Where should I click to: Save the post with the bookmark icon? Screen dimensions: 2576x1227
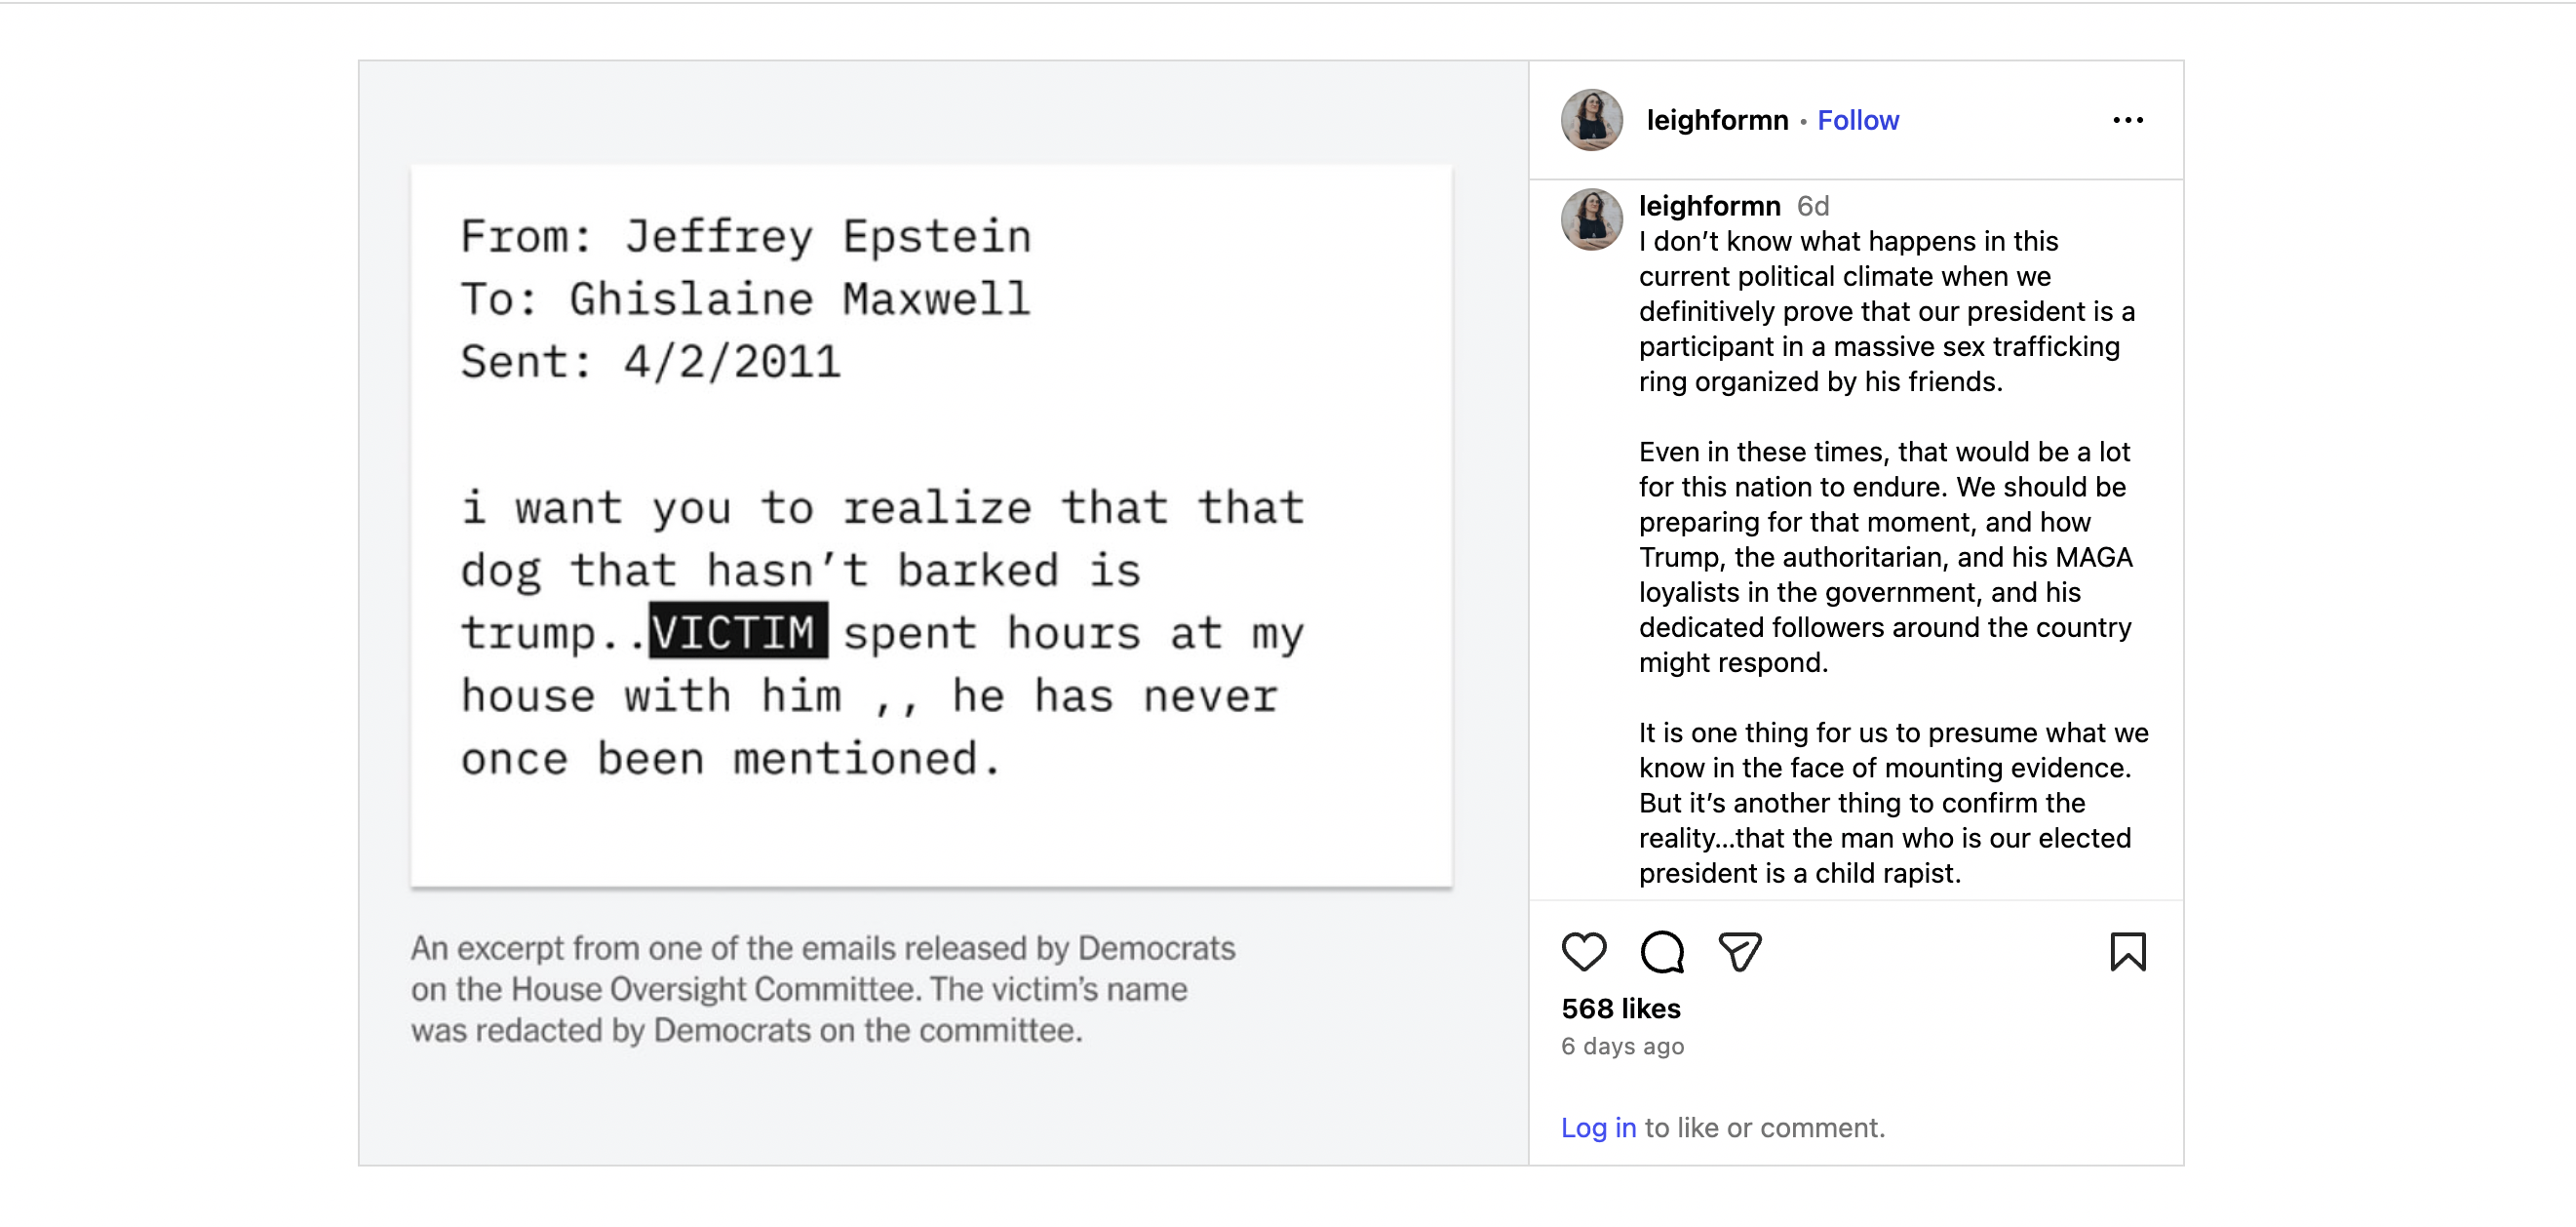(x=2127, y=951)
